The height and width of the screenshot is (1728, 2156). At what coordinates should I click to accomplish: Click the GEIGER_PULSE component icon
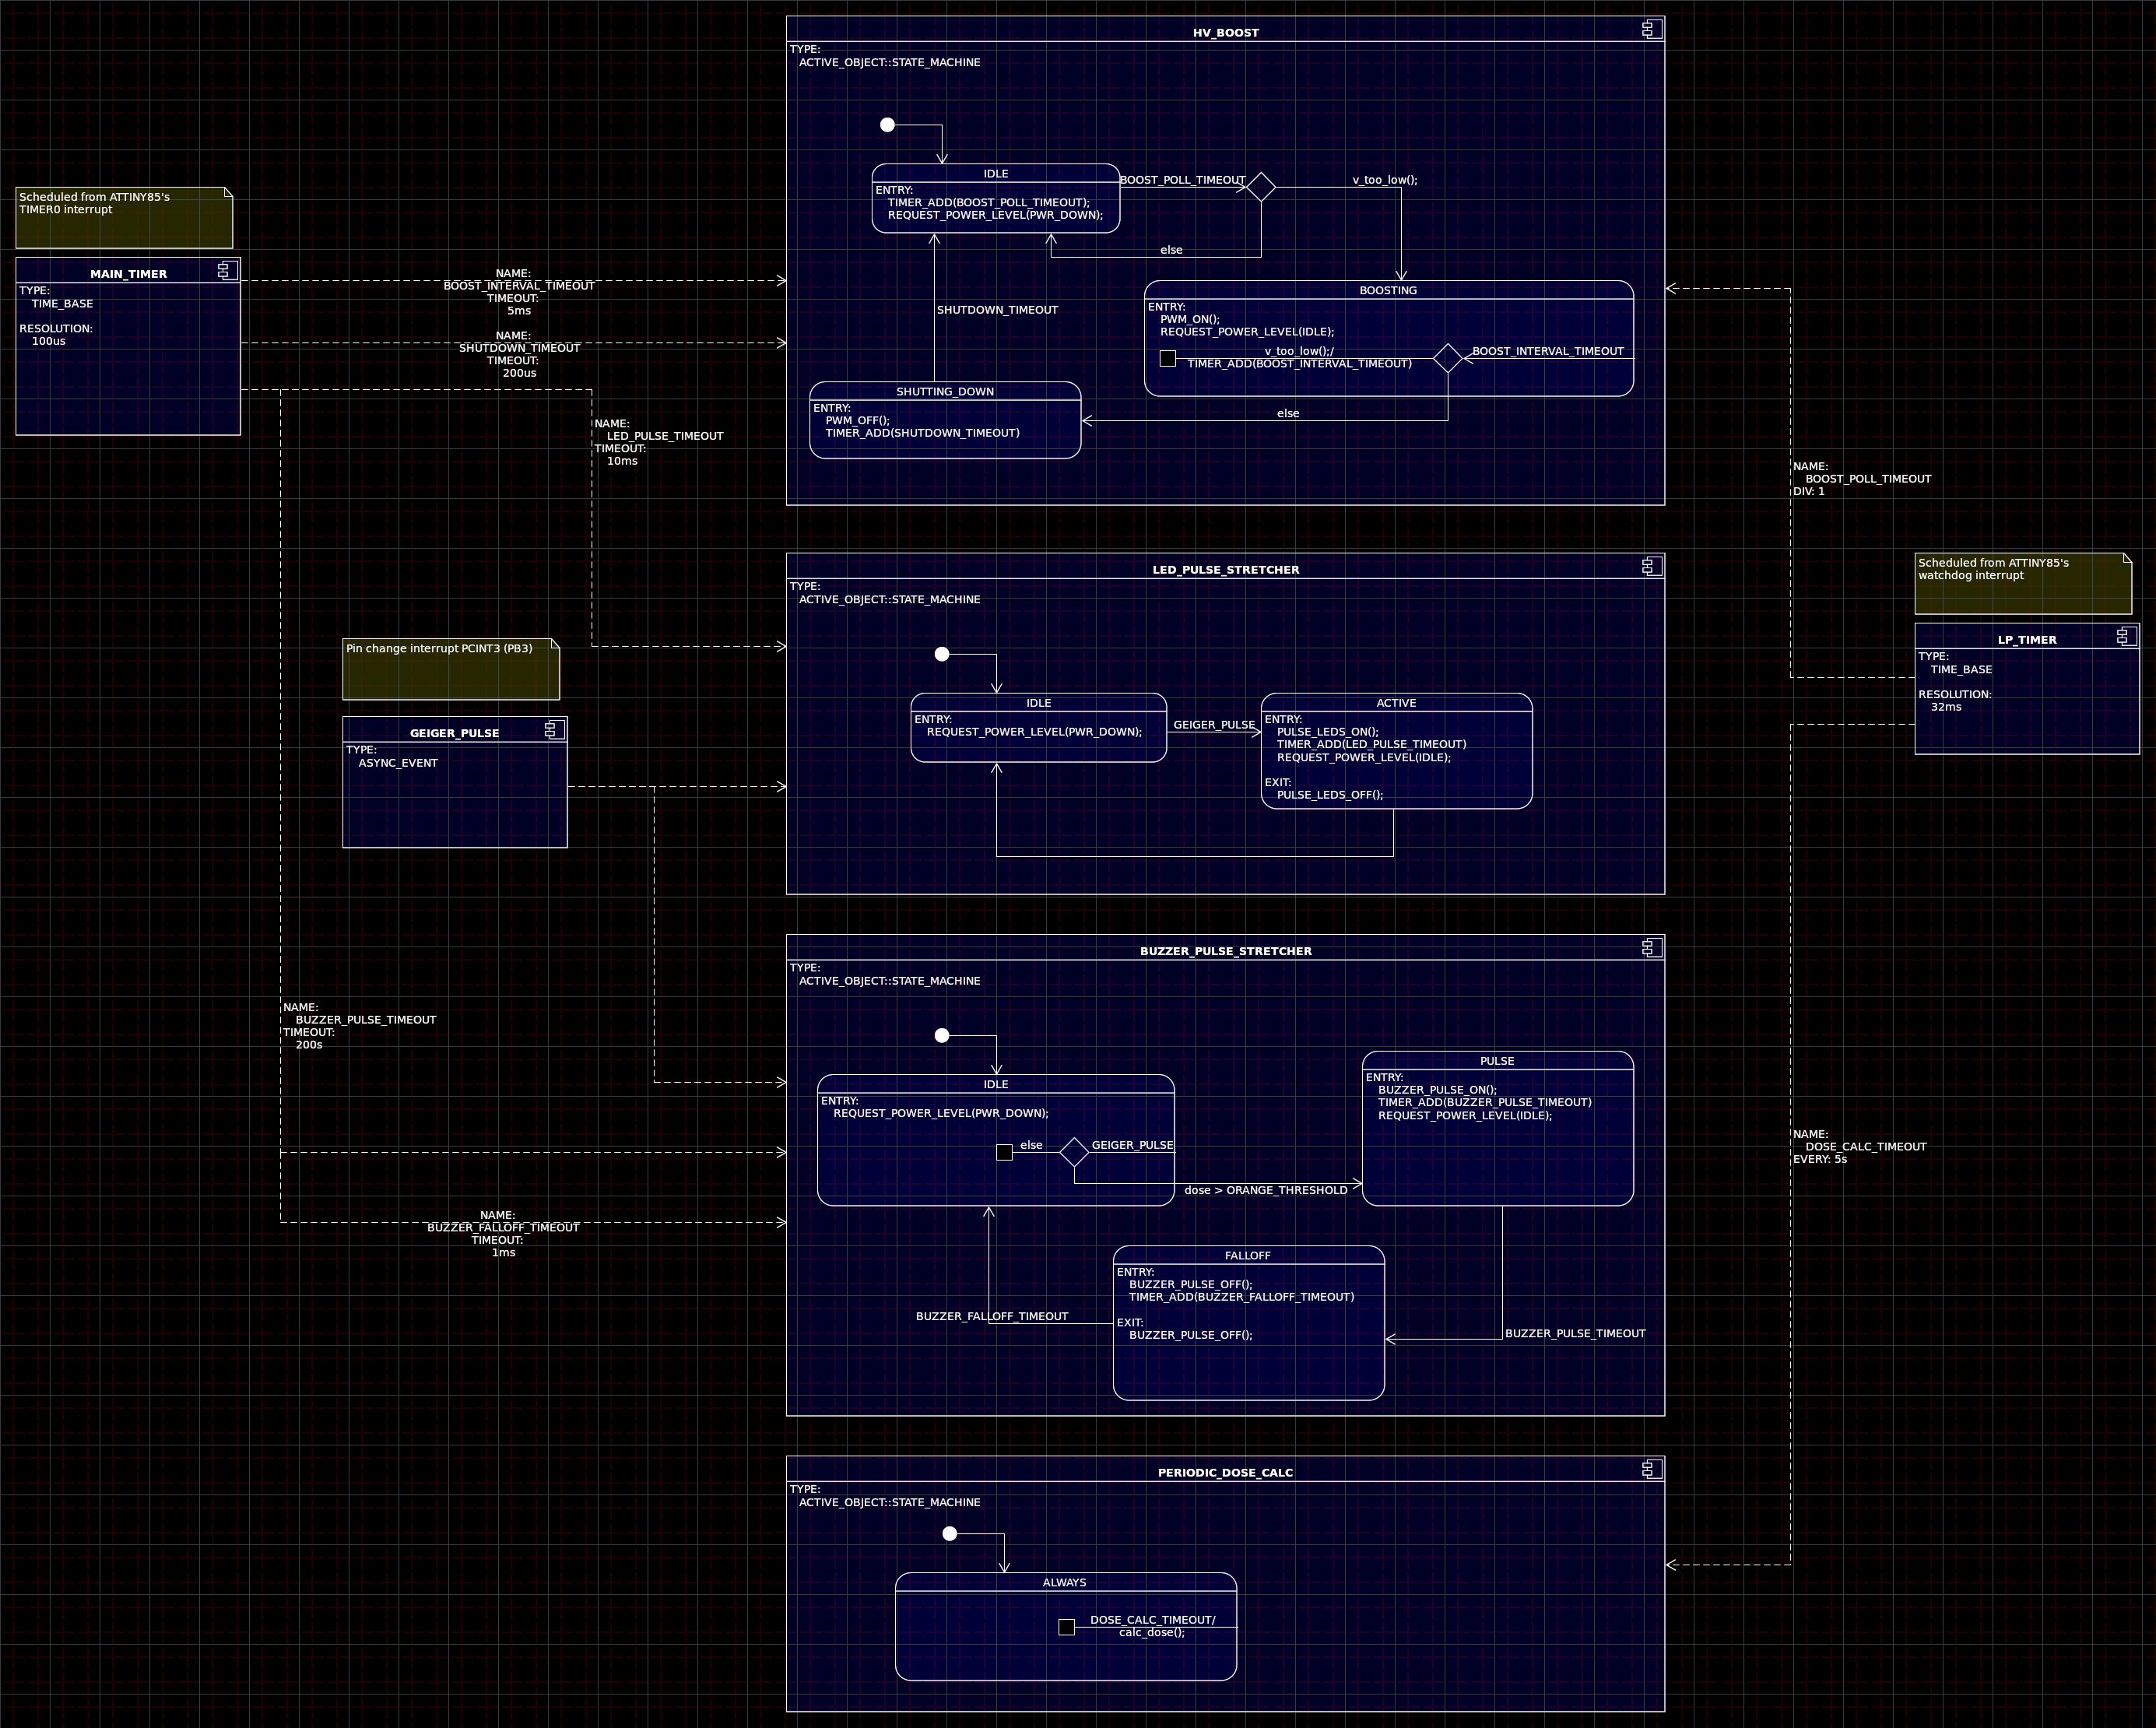point(554,729)
